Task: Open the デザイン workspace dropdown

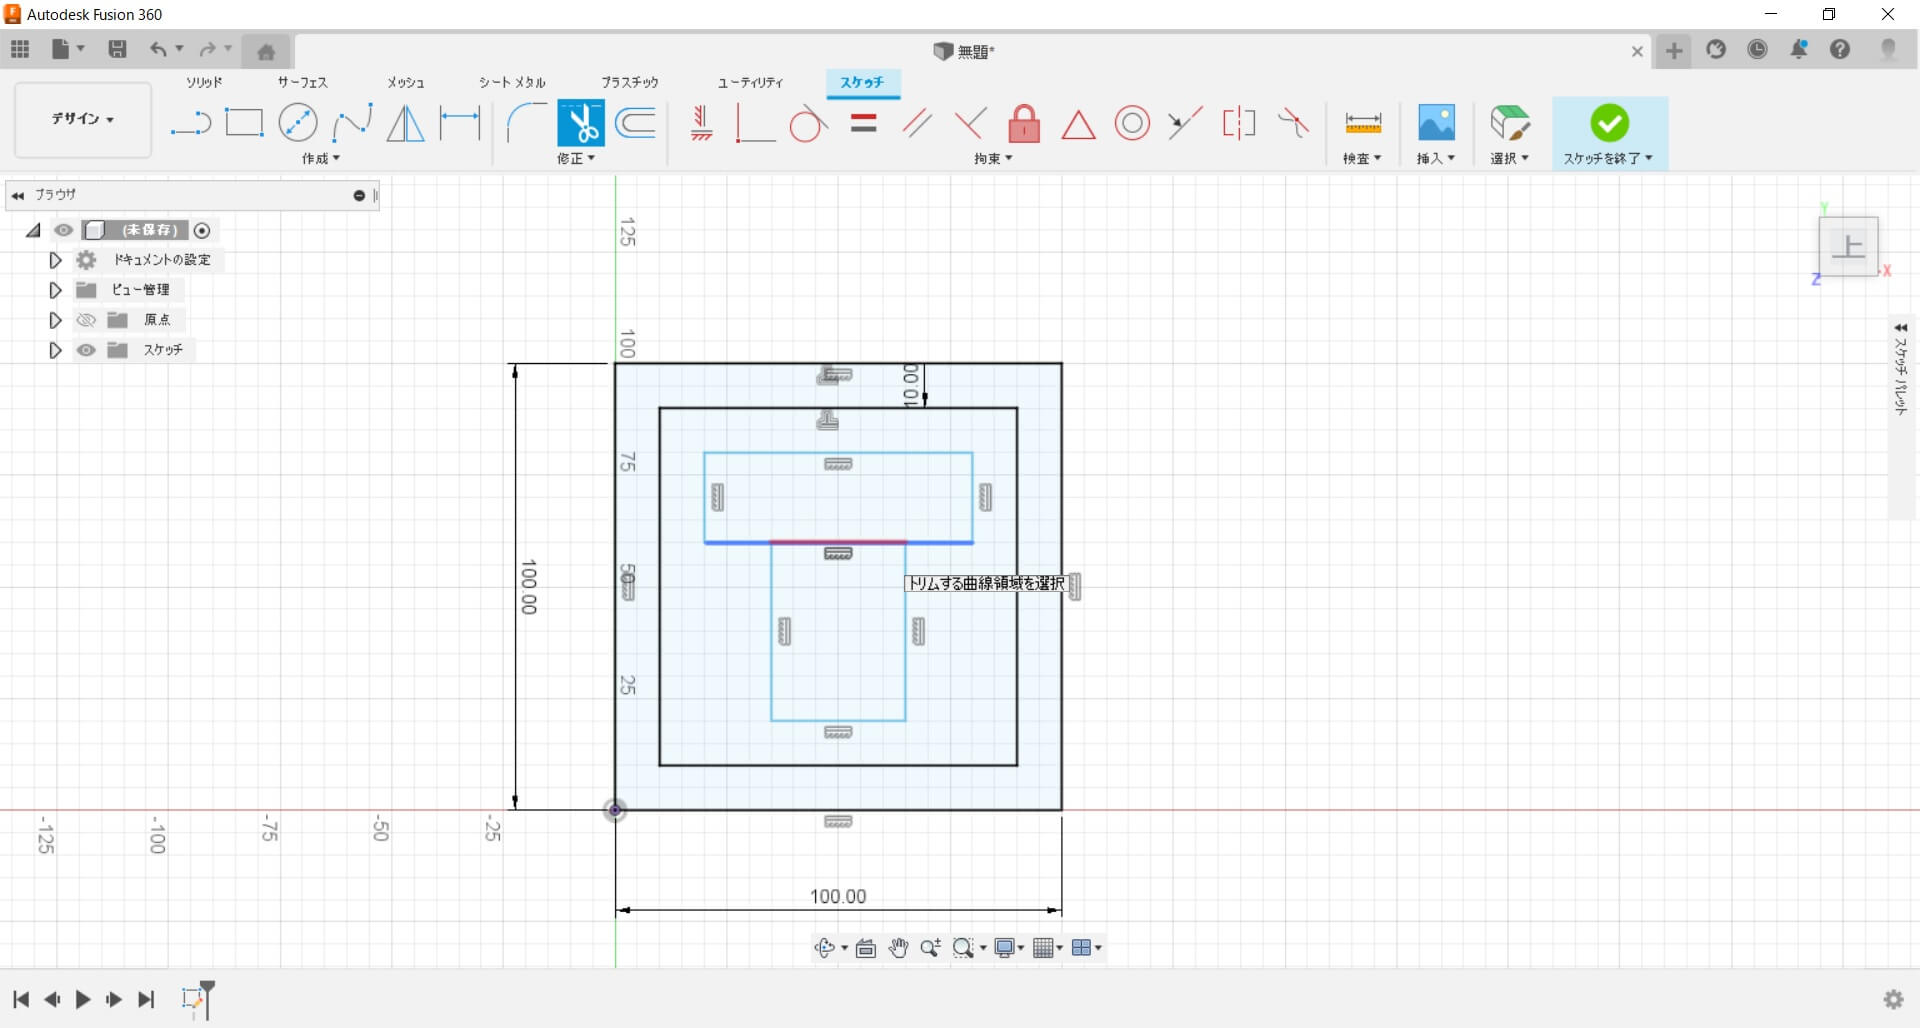Action: (83, 119)
